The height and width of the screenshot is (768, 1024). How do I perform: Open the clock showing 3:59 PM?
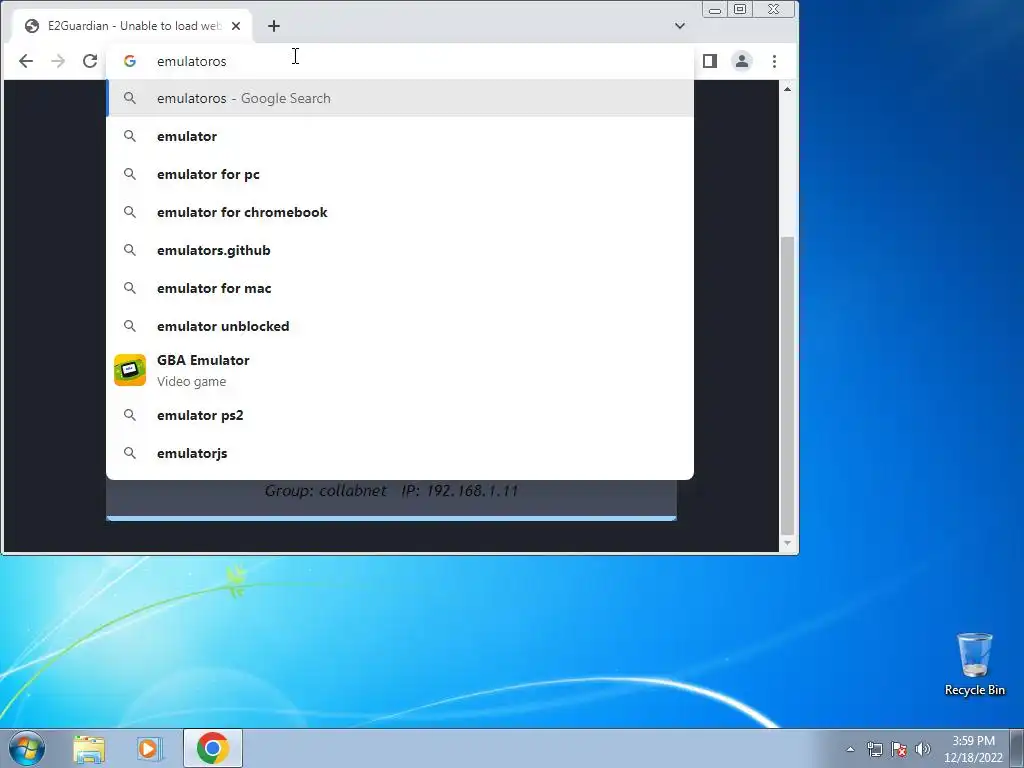(x=973, y=749)
